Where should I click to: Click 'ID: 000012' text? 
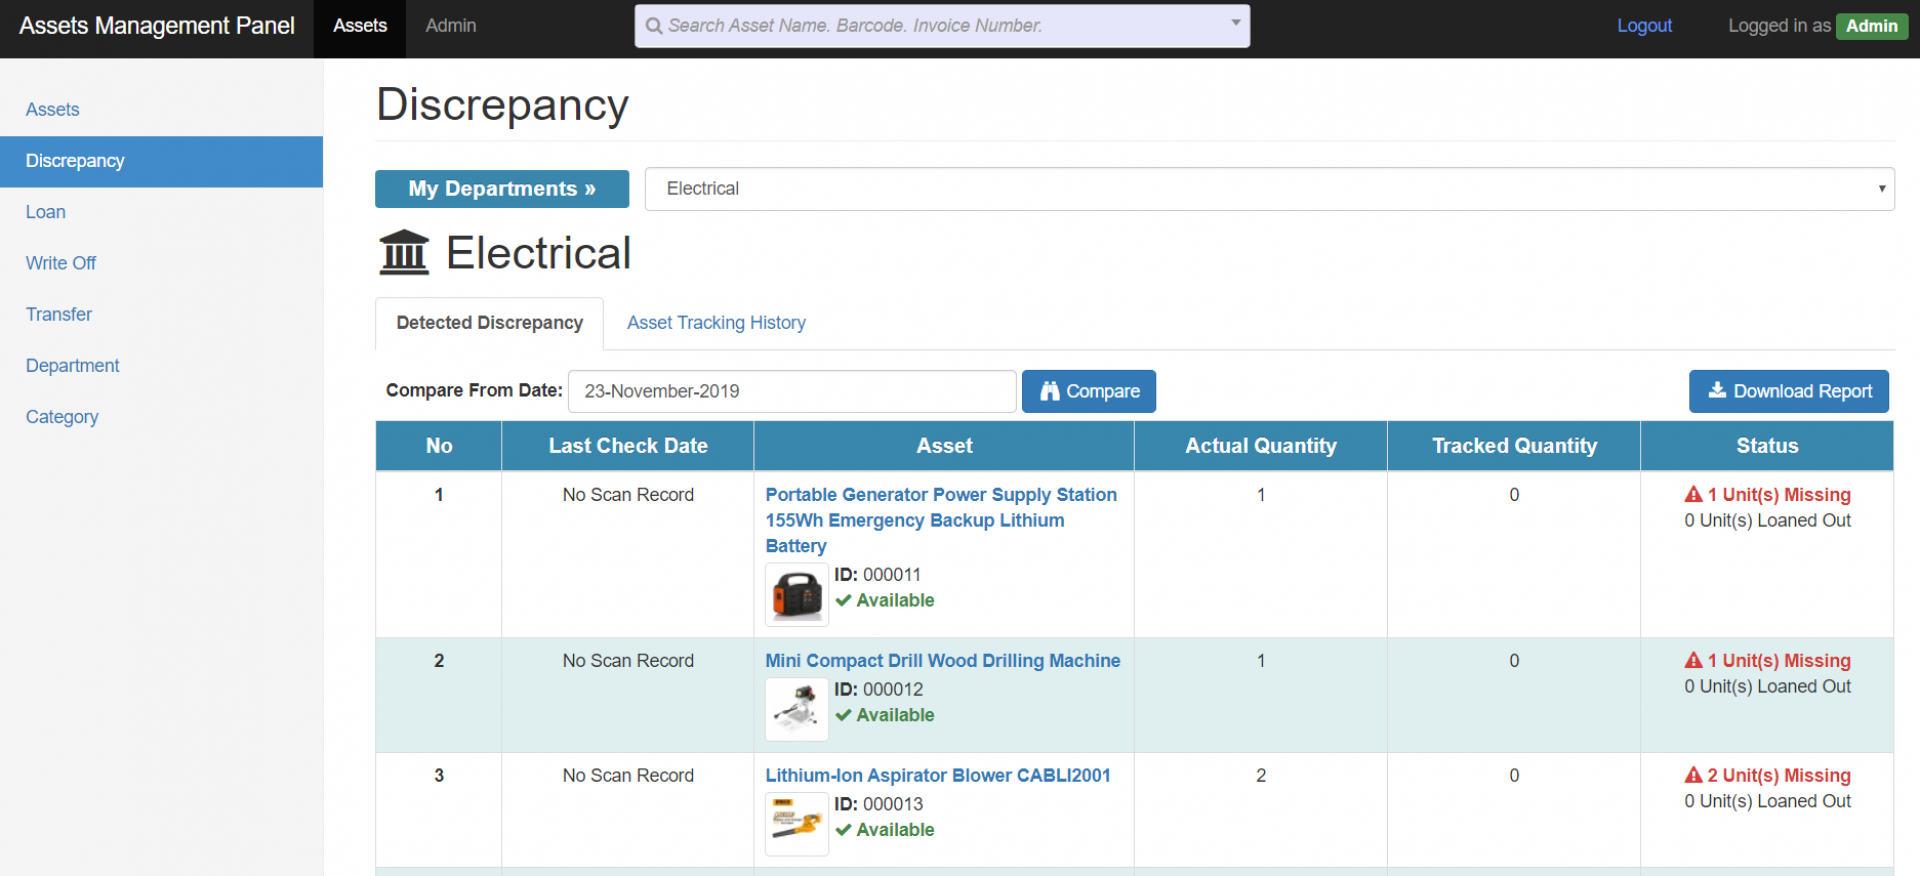click(879, 689)
